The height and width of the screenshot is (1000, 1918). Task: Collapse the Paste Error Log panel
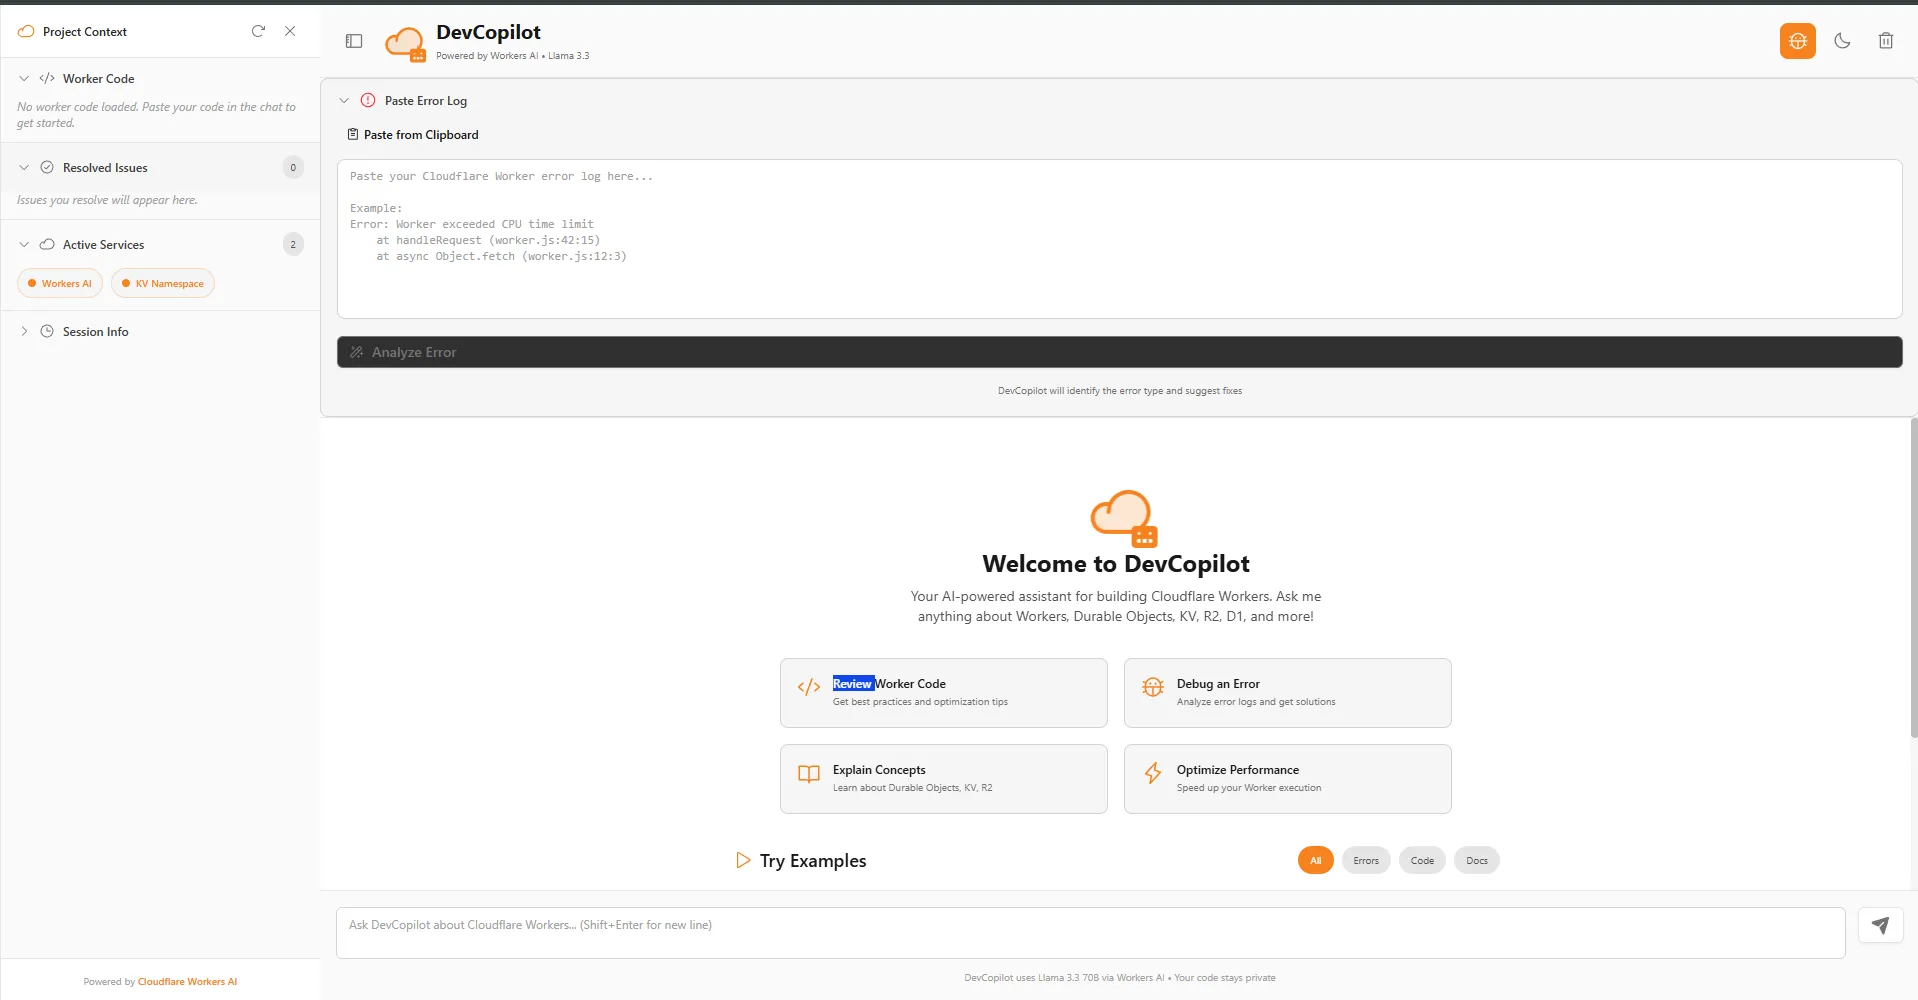(344, 100)
